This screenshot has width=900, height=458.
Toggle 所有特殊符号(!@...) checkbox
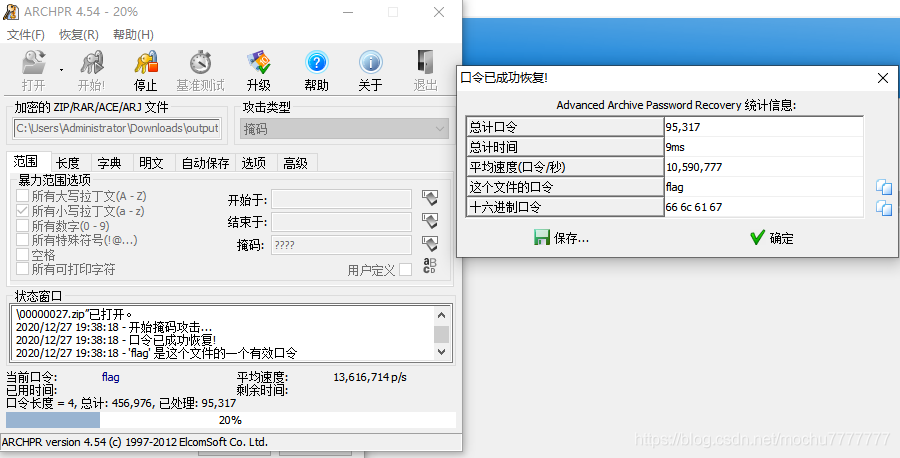pyautogui.click(x=22, y=240)
